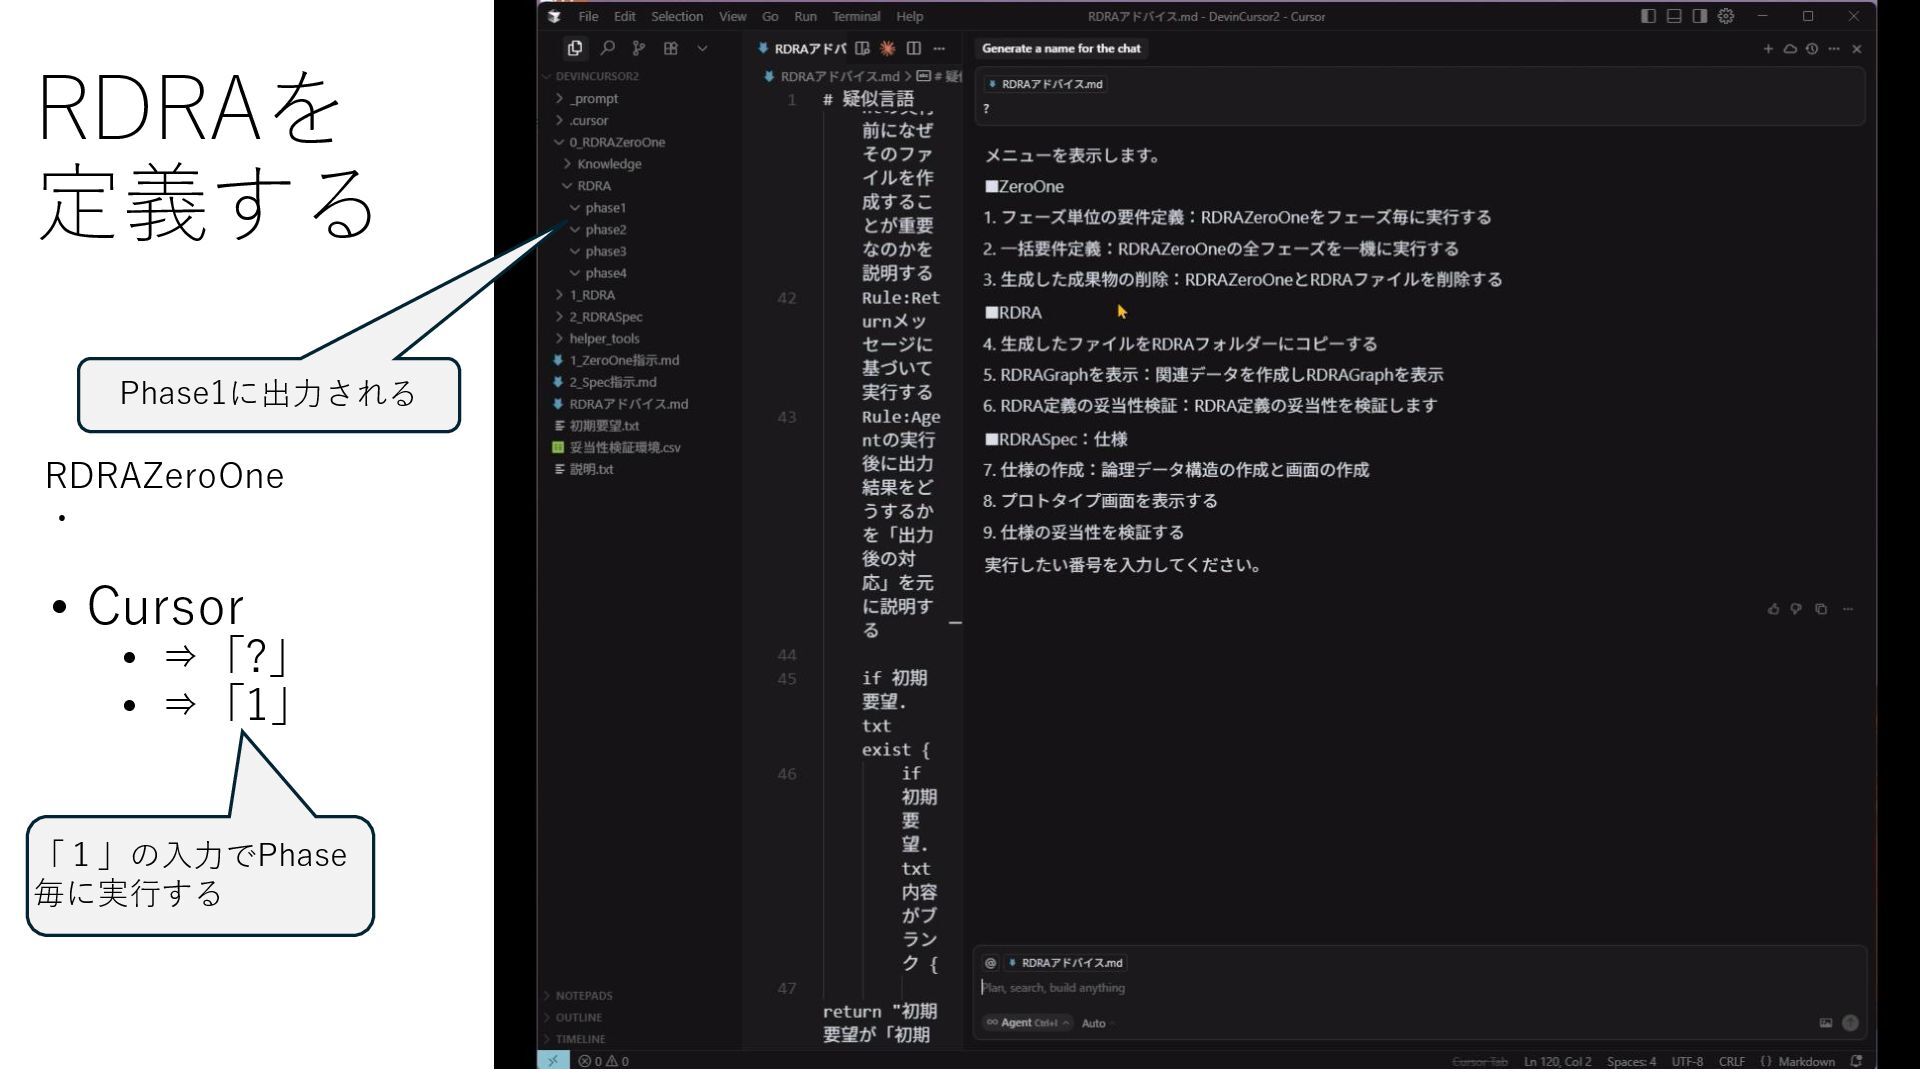Send the chat message arrow button
This screenshot has width=1920, height=1080.
click(1850, 1023)
